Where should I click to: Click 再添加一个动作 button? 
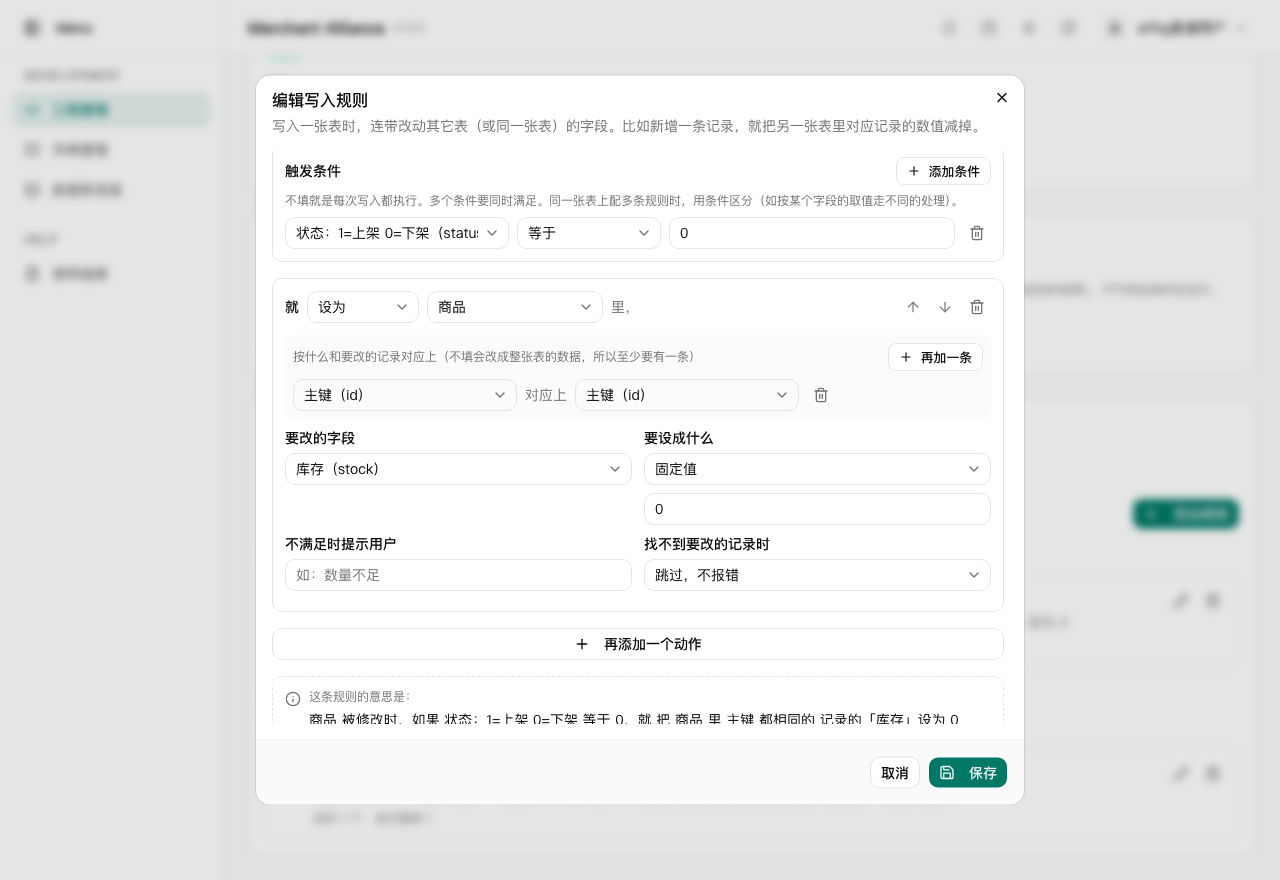pyautogui.click(x=638, y=644)
